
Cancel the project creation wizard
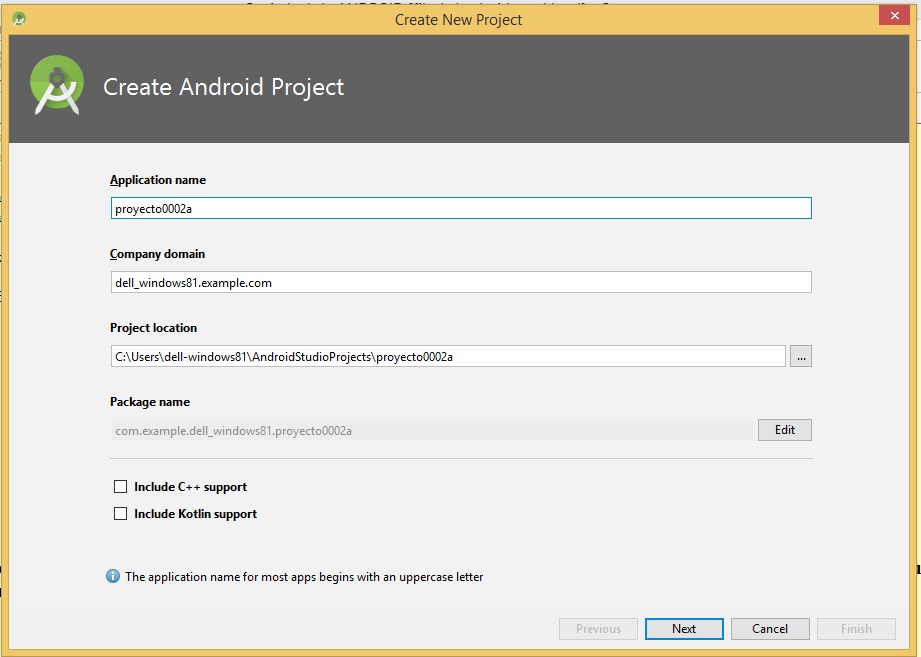point(770,629)
